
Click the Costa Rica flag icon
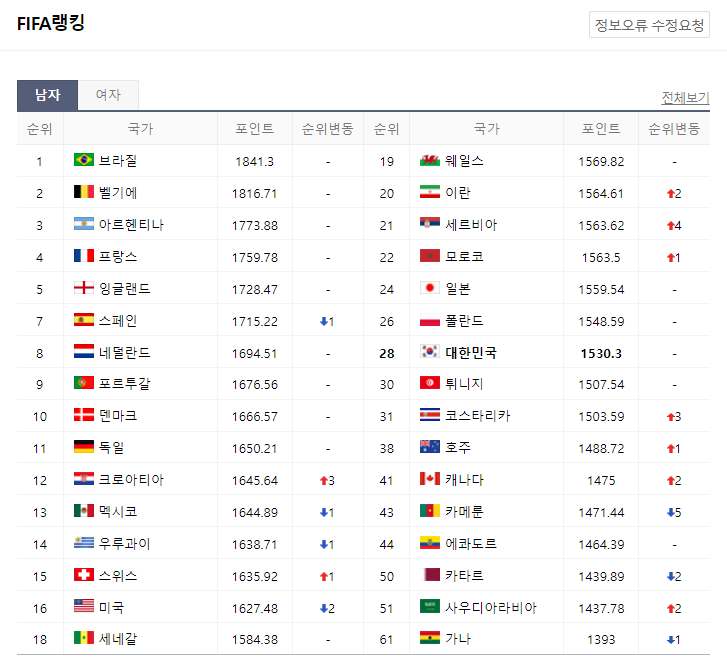pyautogui.click(x=430, y=415)
